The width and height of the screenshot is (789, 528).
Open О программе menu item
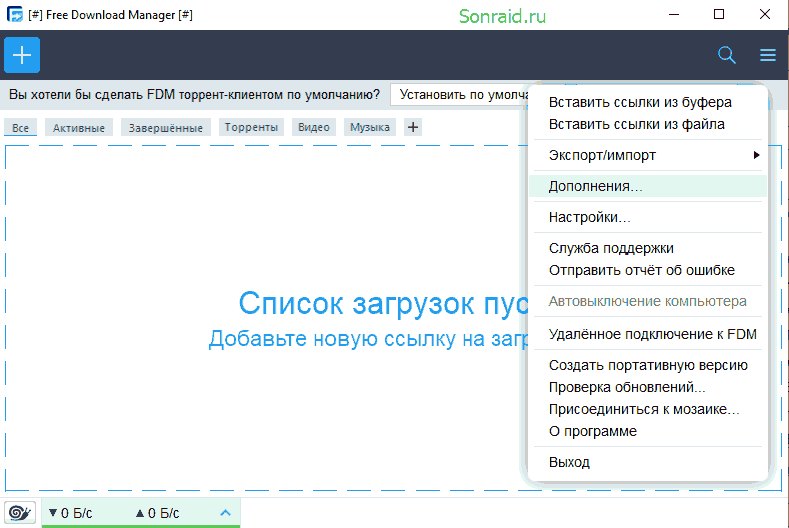coord(593,431)
